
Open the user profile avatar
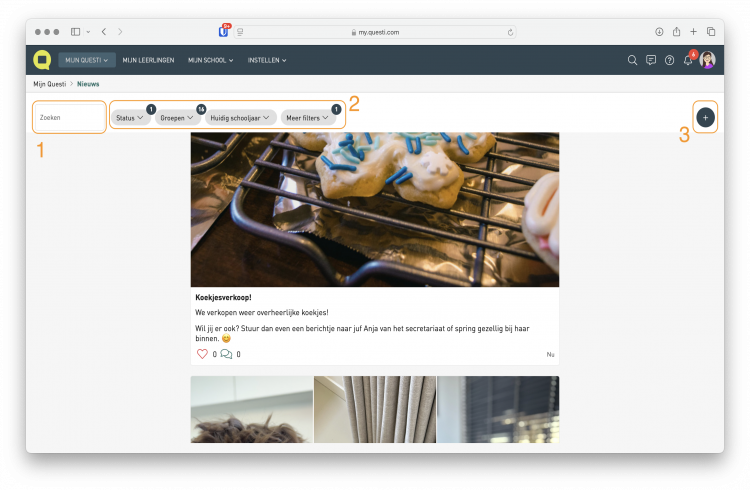point(707,60)
